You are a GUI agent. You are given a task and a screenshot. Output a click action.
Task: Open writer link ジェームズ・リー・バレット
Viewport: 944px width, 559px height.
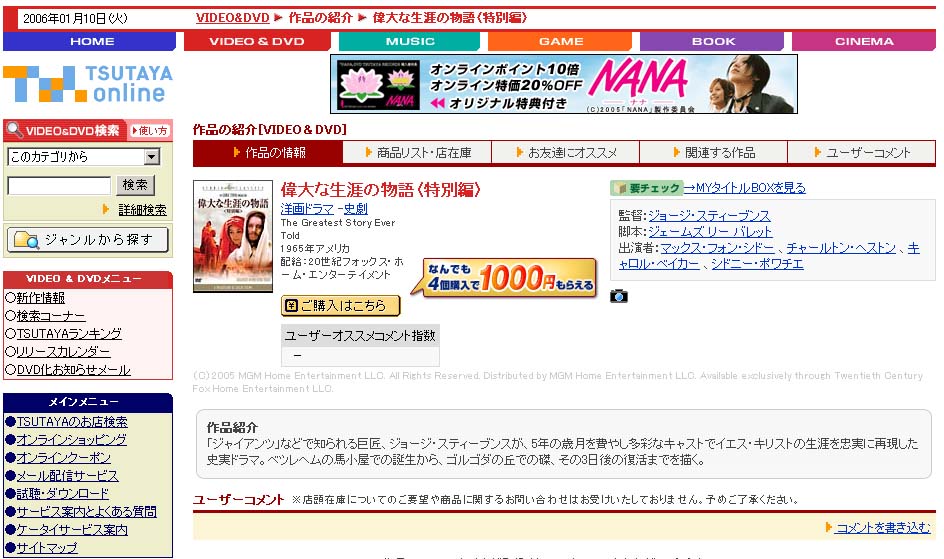(710, 232)
